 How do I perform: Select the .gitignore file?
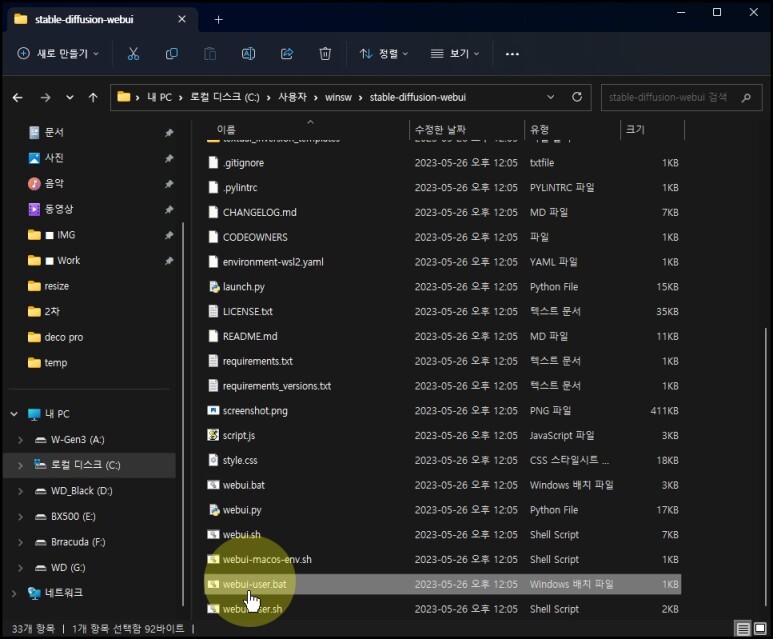tap(443, 163)
